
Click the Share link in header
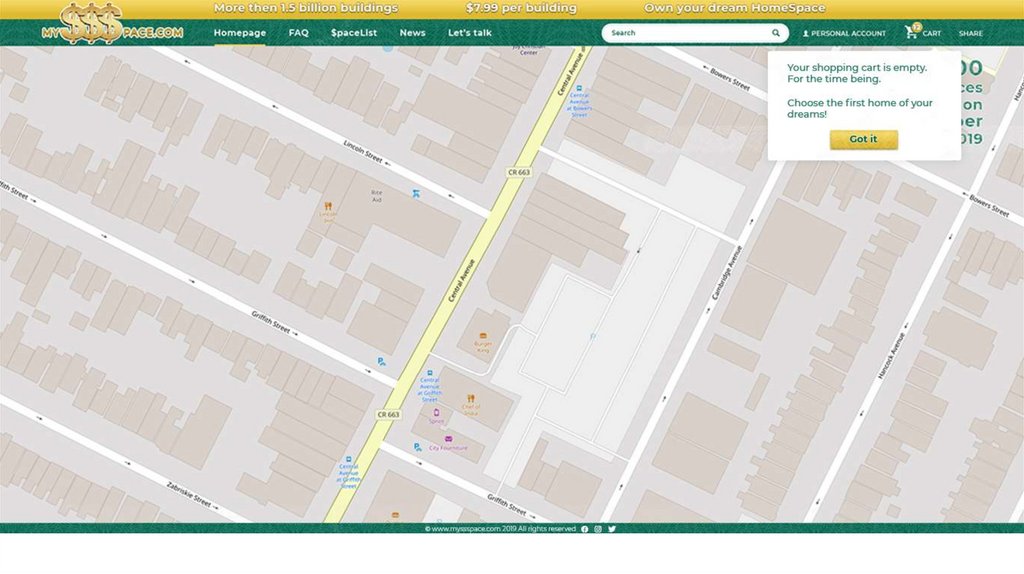tap(970, 34)
